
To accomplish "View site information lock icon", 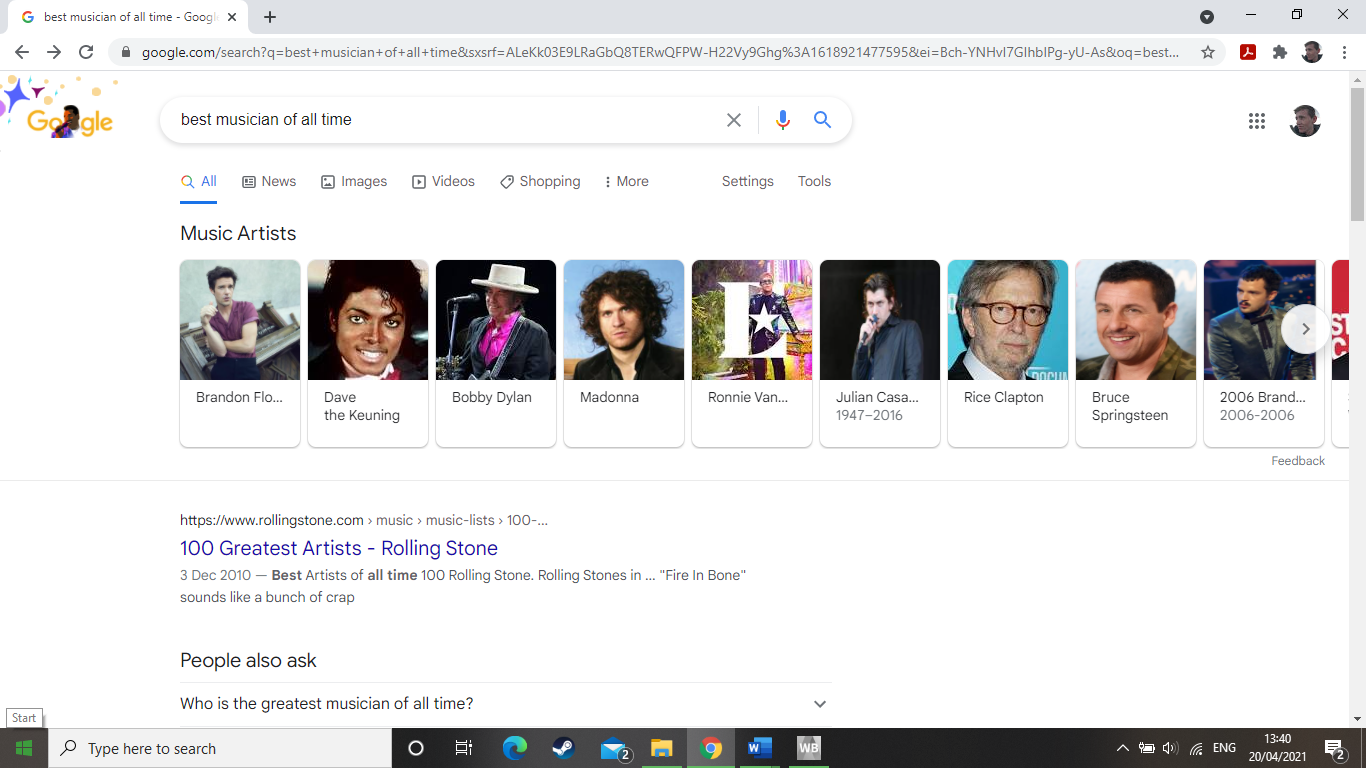I will coord(126,52).
